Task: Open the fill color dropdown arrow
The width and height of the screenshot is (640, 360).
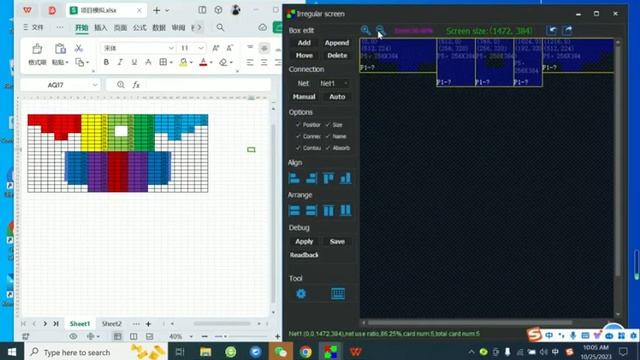Action: [191, 62]
